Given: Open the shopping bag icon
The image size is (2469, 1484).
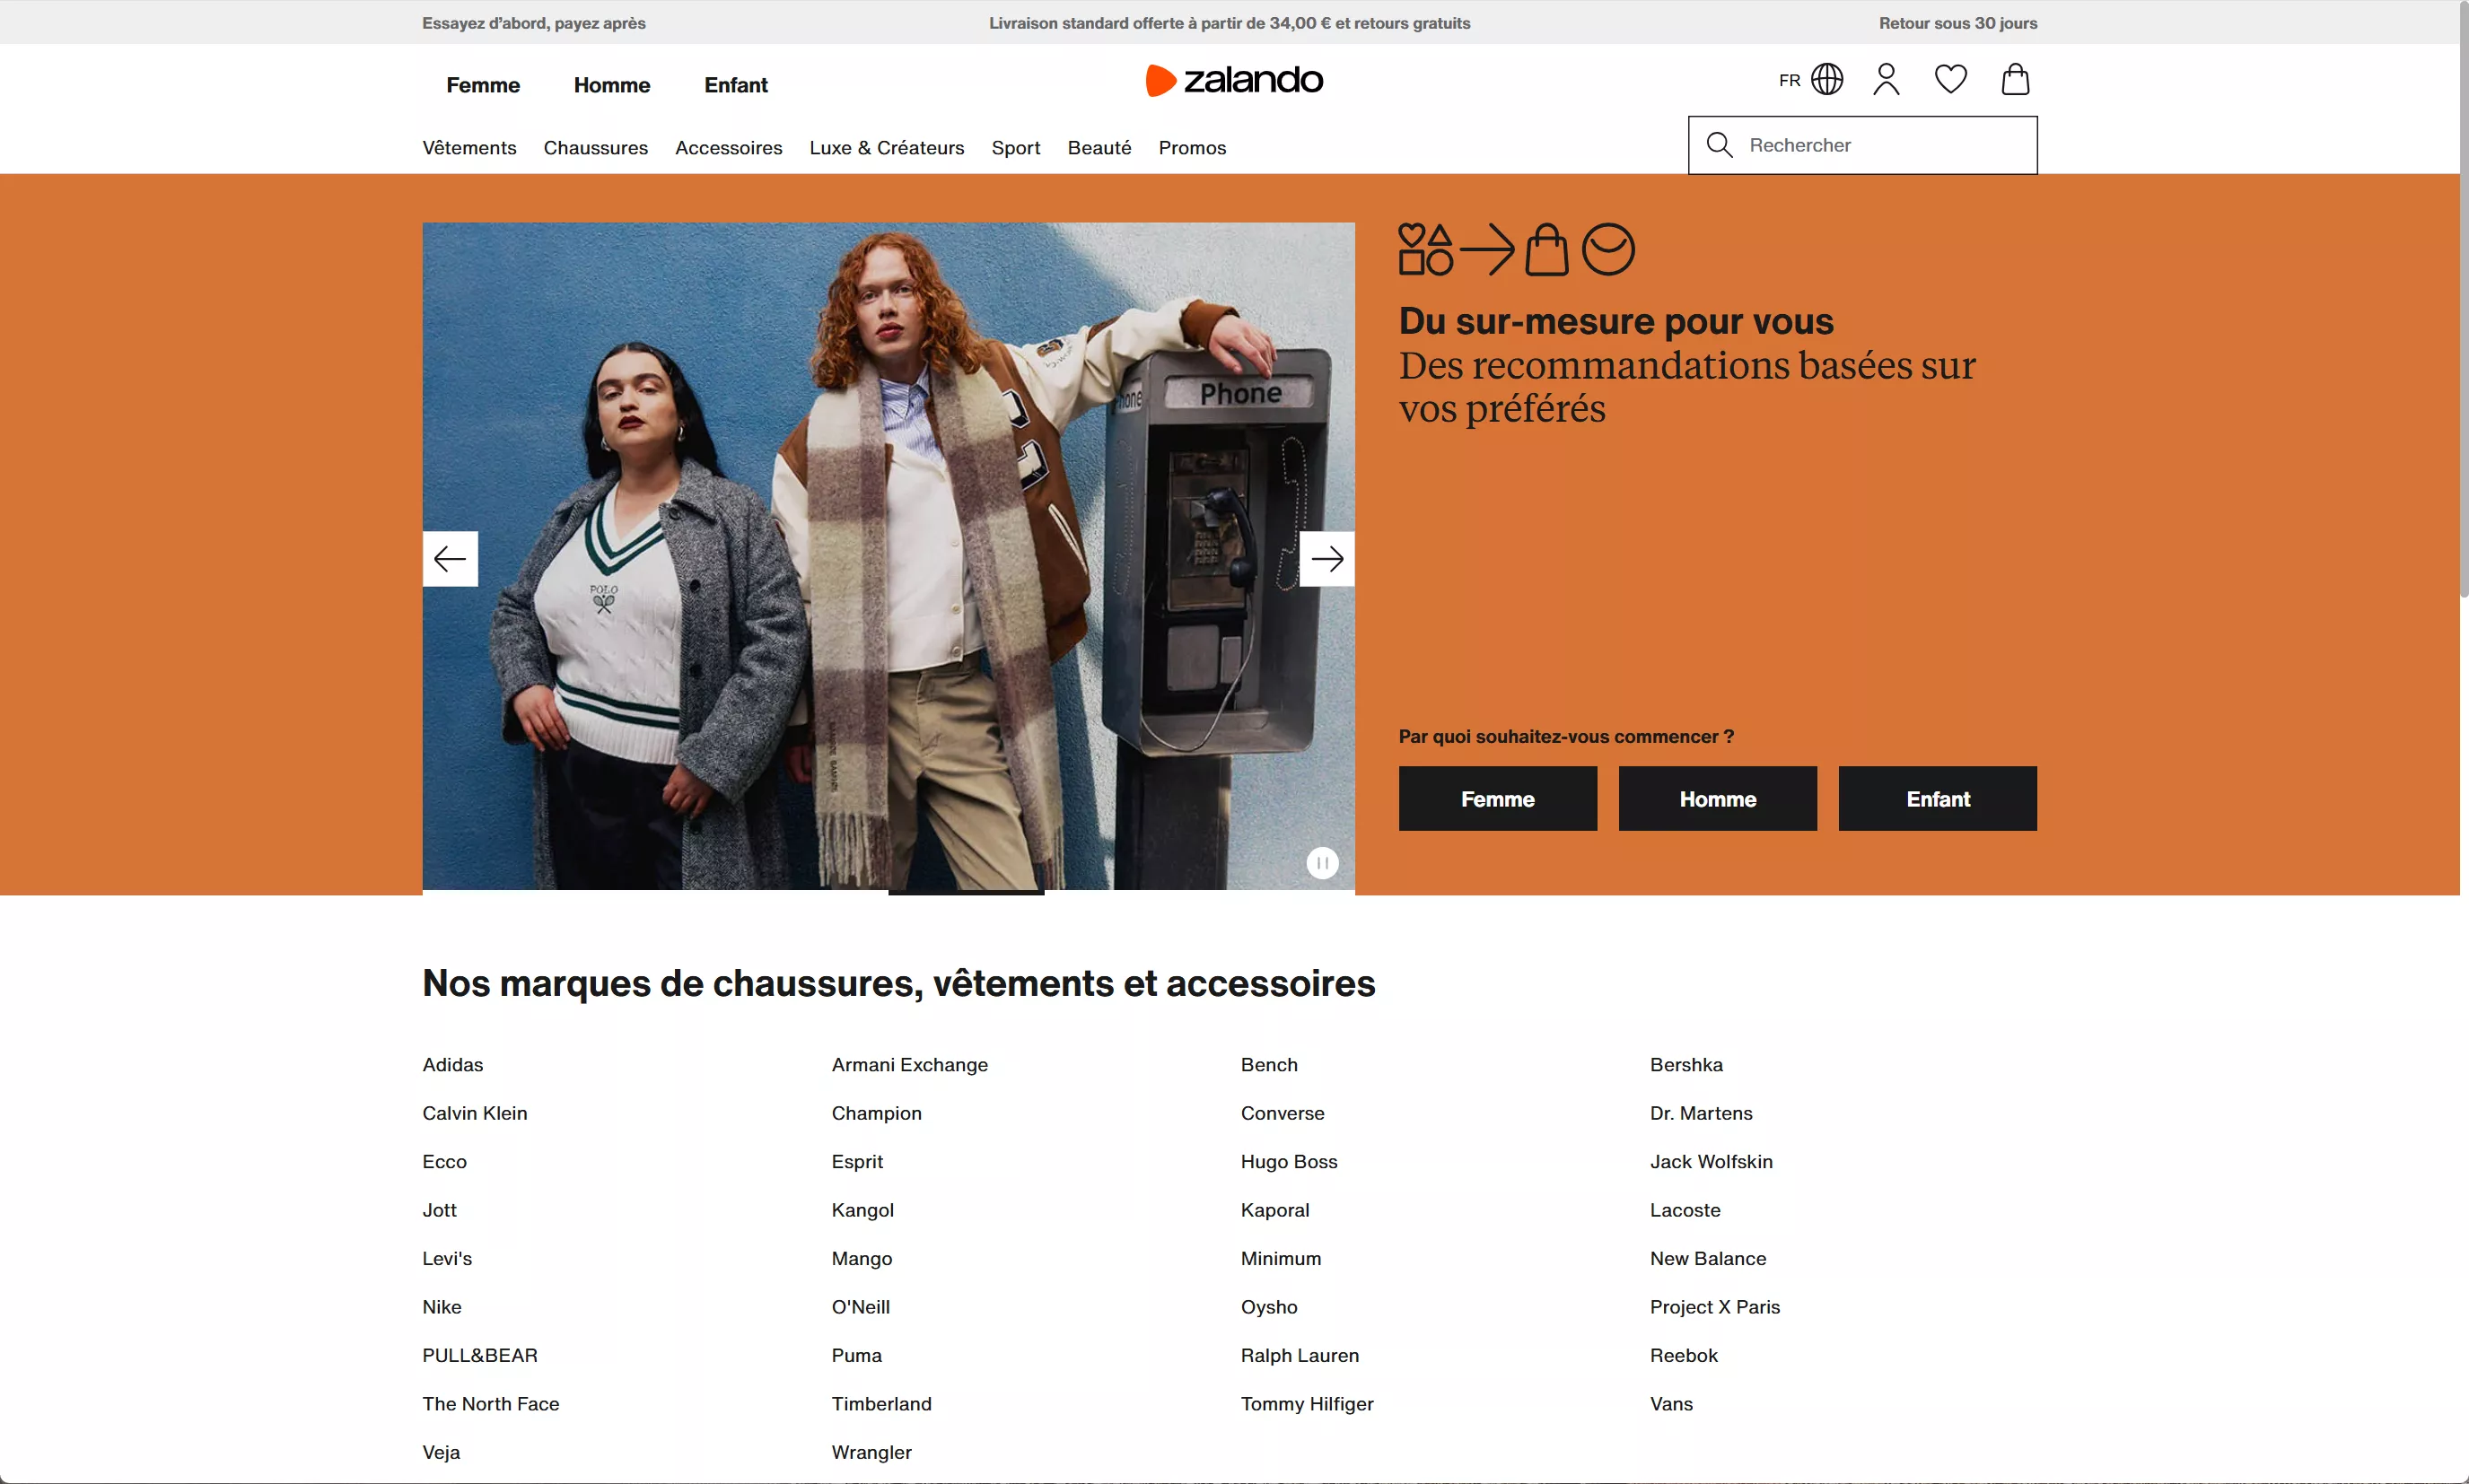Looking at the screenshot, I should pyautogui.click(x=2015, y=79).
